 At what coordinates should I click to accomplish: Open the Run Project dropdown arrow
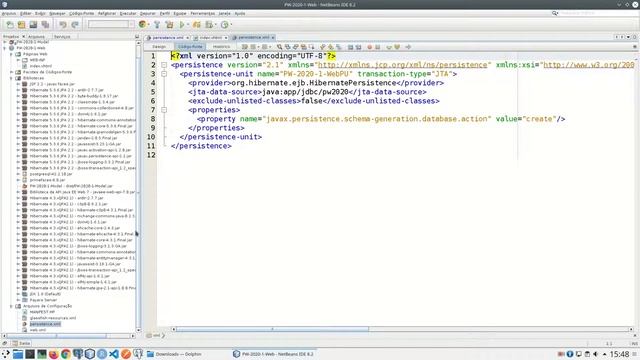tap(187, 25)
